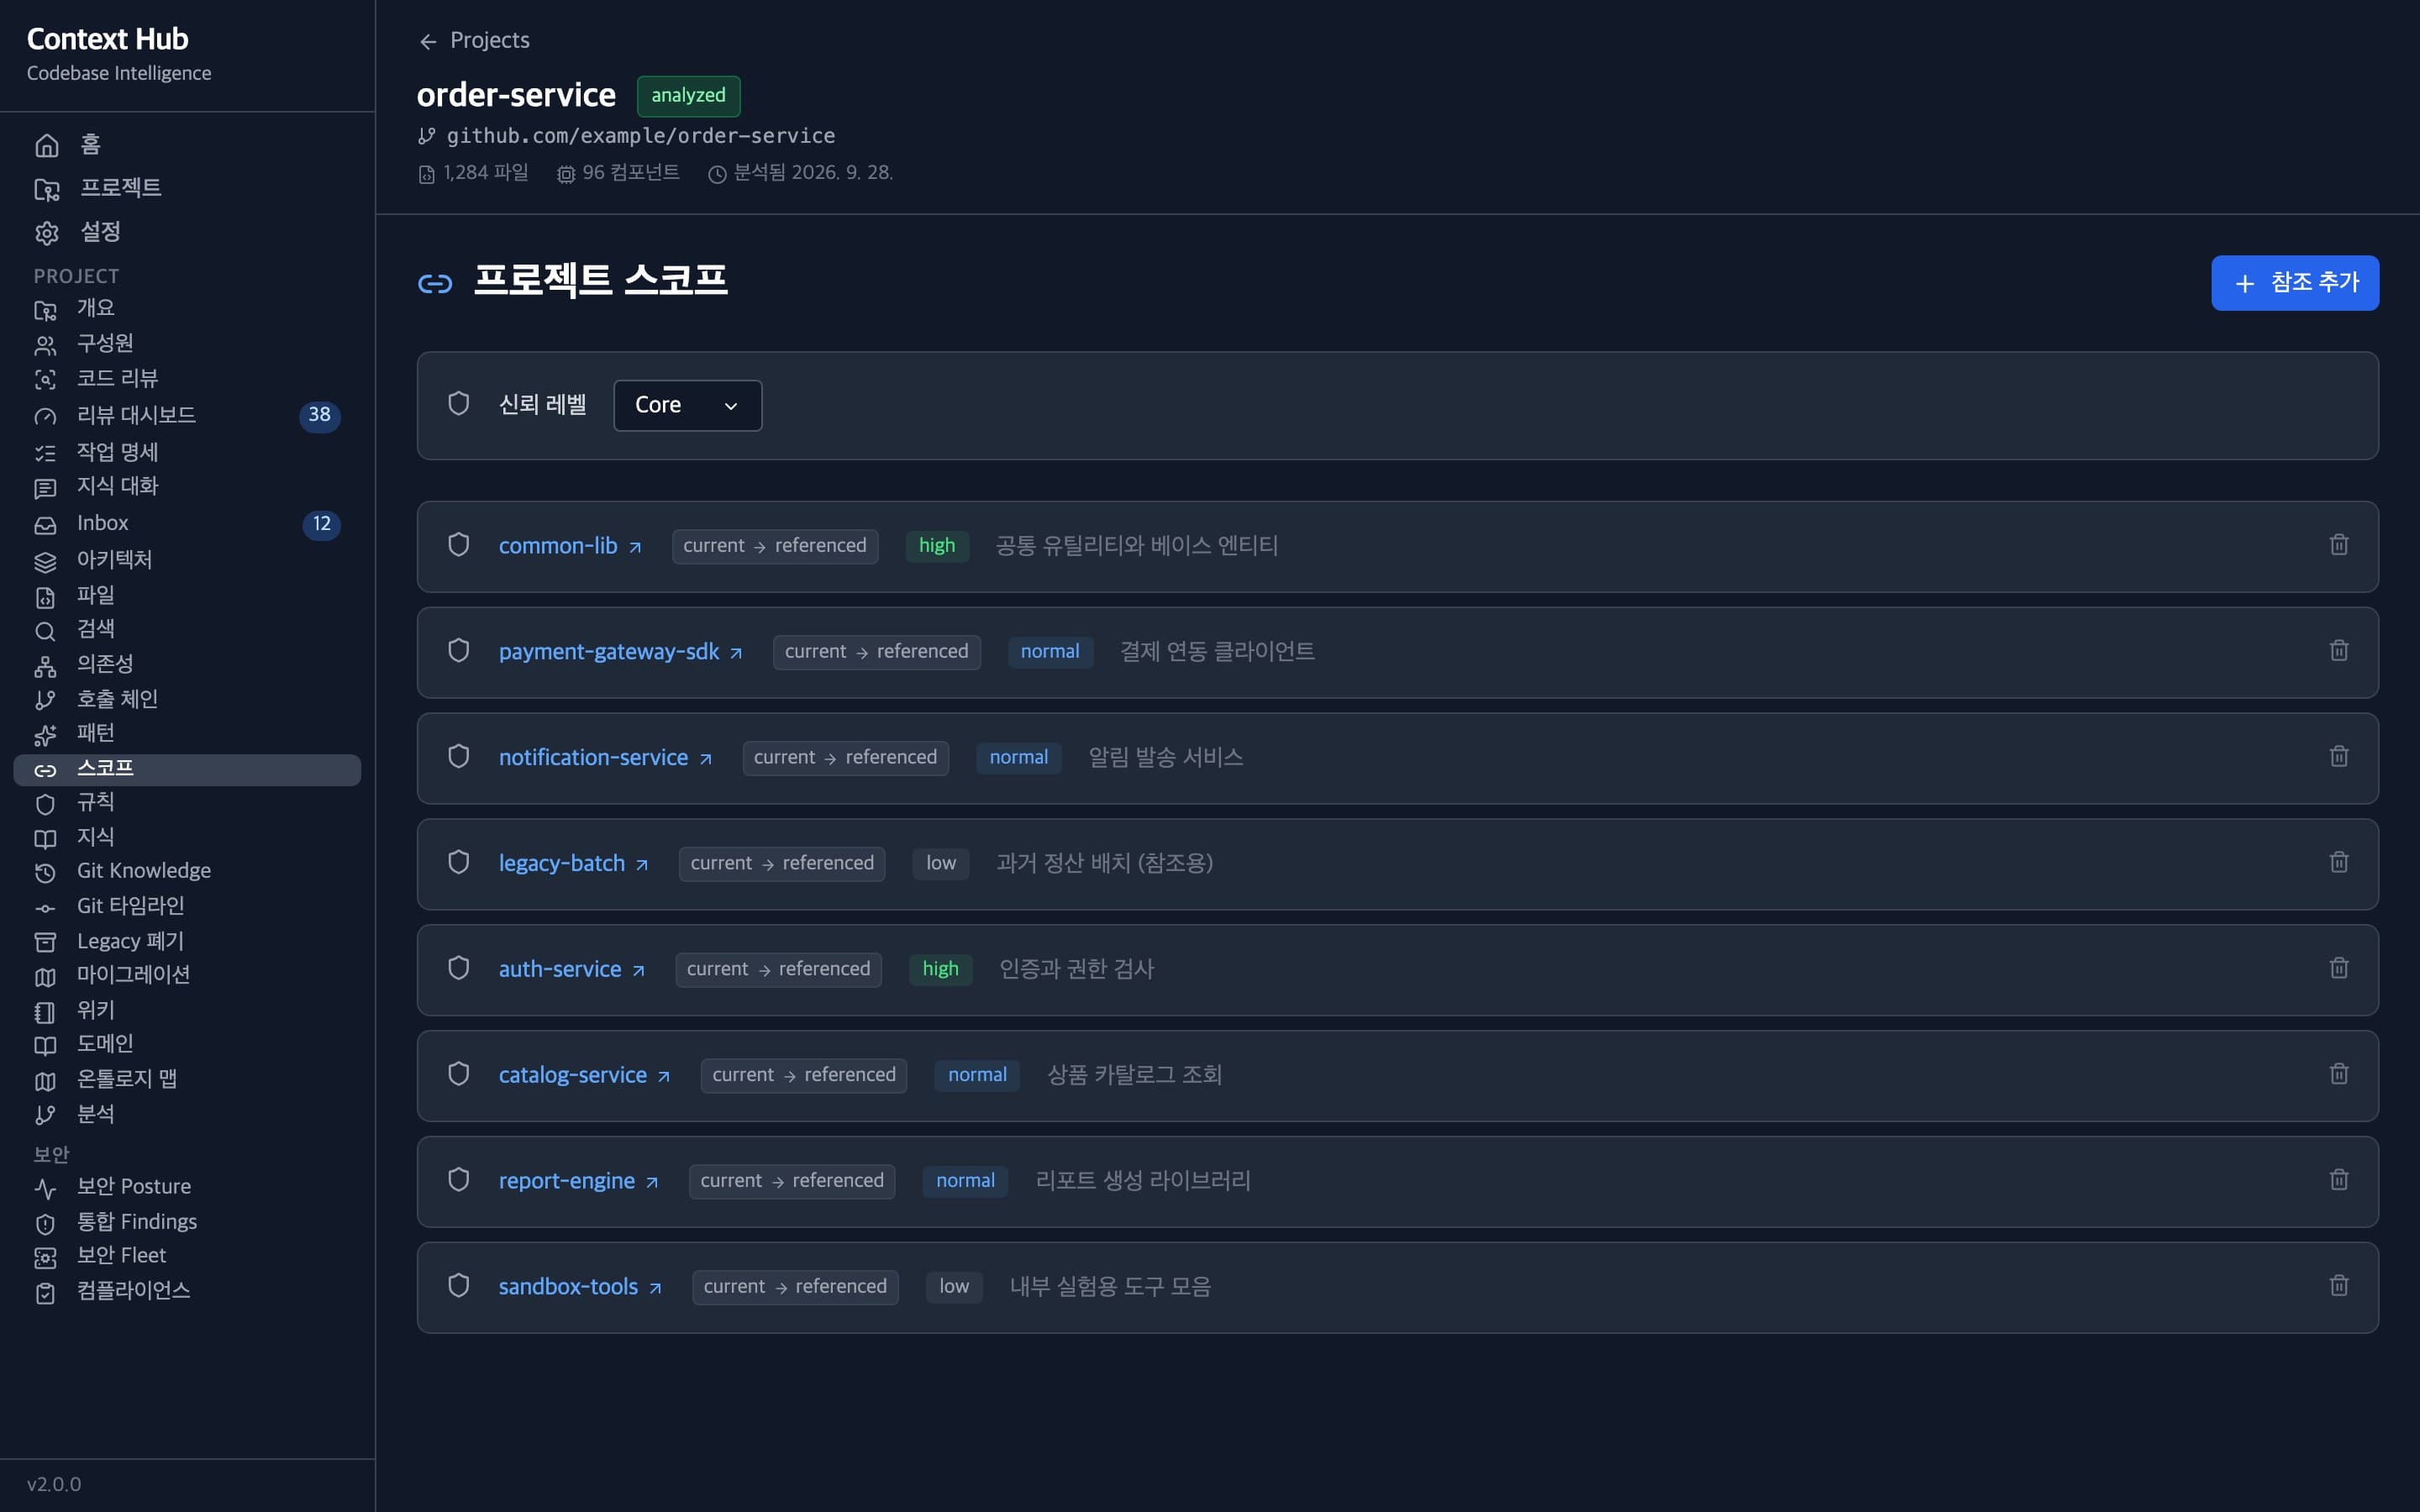Select Legacy 폐기 in sidebar

click(187, 942)
